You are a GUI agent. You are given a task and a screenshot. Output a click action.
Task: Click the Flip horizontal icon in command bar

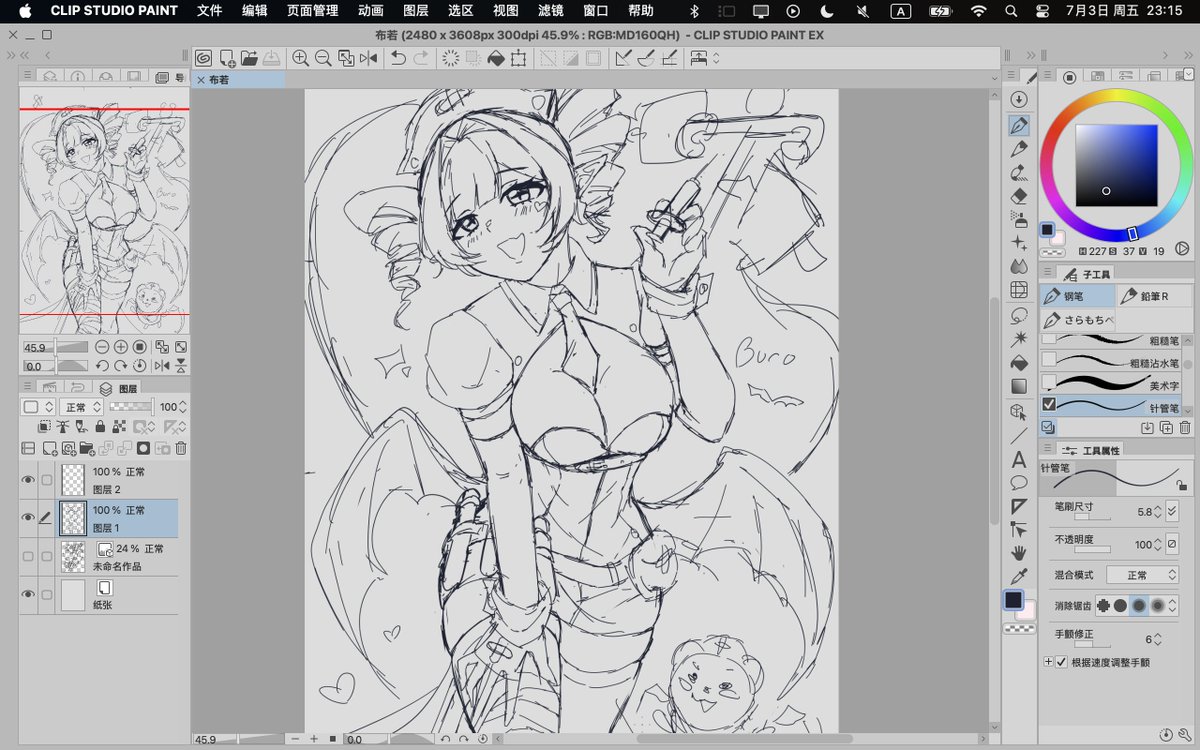[369, 59]
